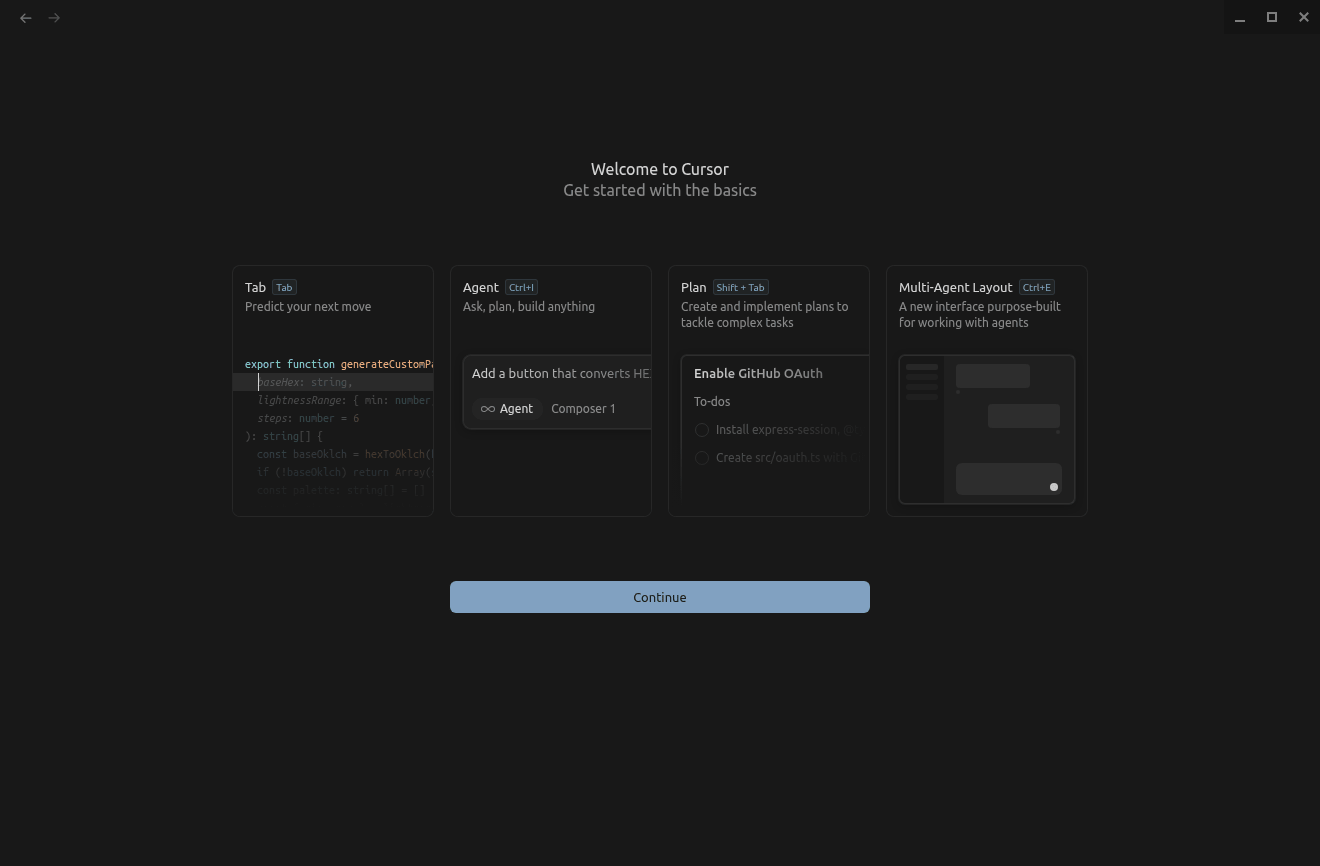The image size is (1320, 866).
Task: Click the Ctrl+E shortcut badge
Action: click(x=1036, y=287)
